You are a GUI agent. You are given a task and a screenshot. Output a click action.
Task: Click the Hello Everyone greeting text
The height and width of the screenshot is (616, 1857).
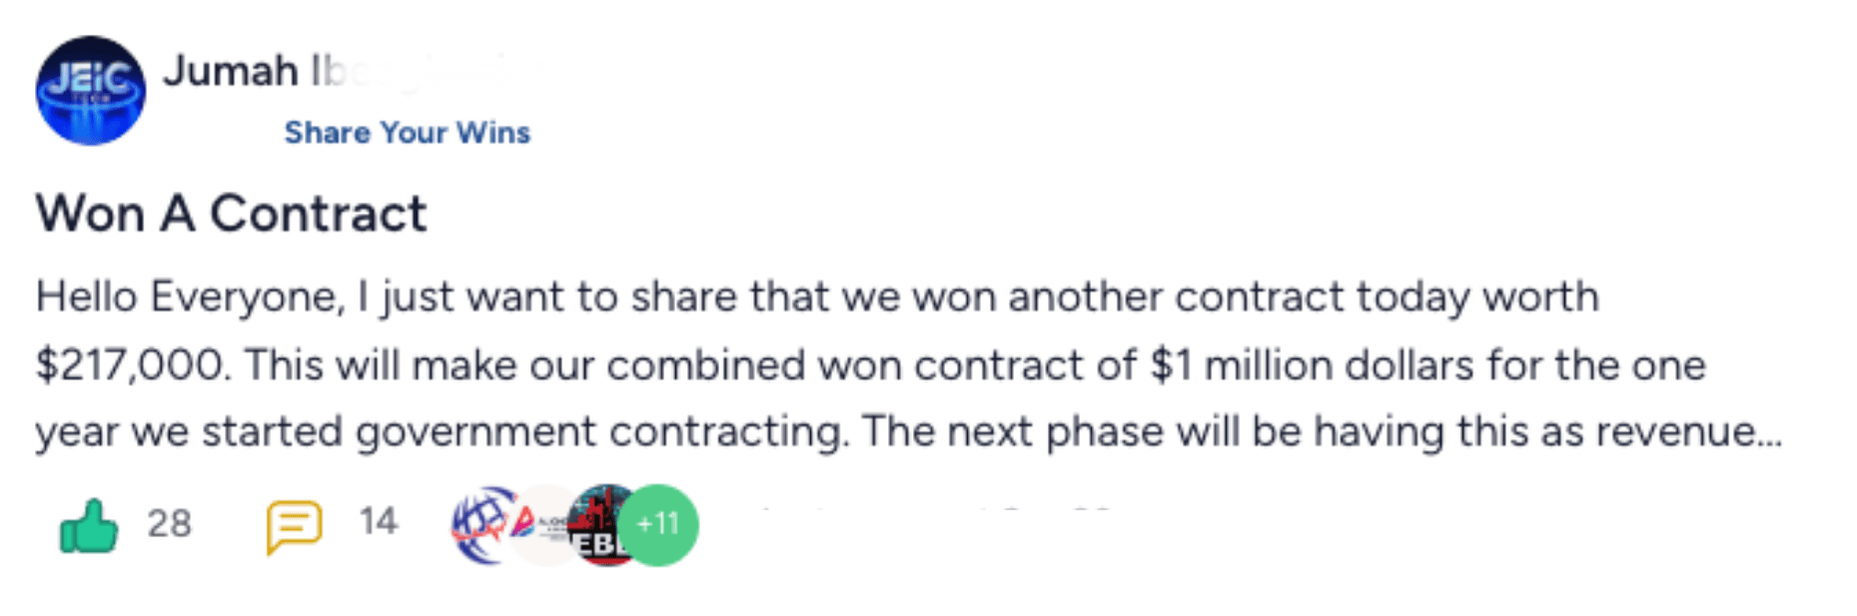pyautogui.click(x=190, y=297)
